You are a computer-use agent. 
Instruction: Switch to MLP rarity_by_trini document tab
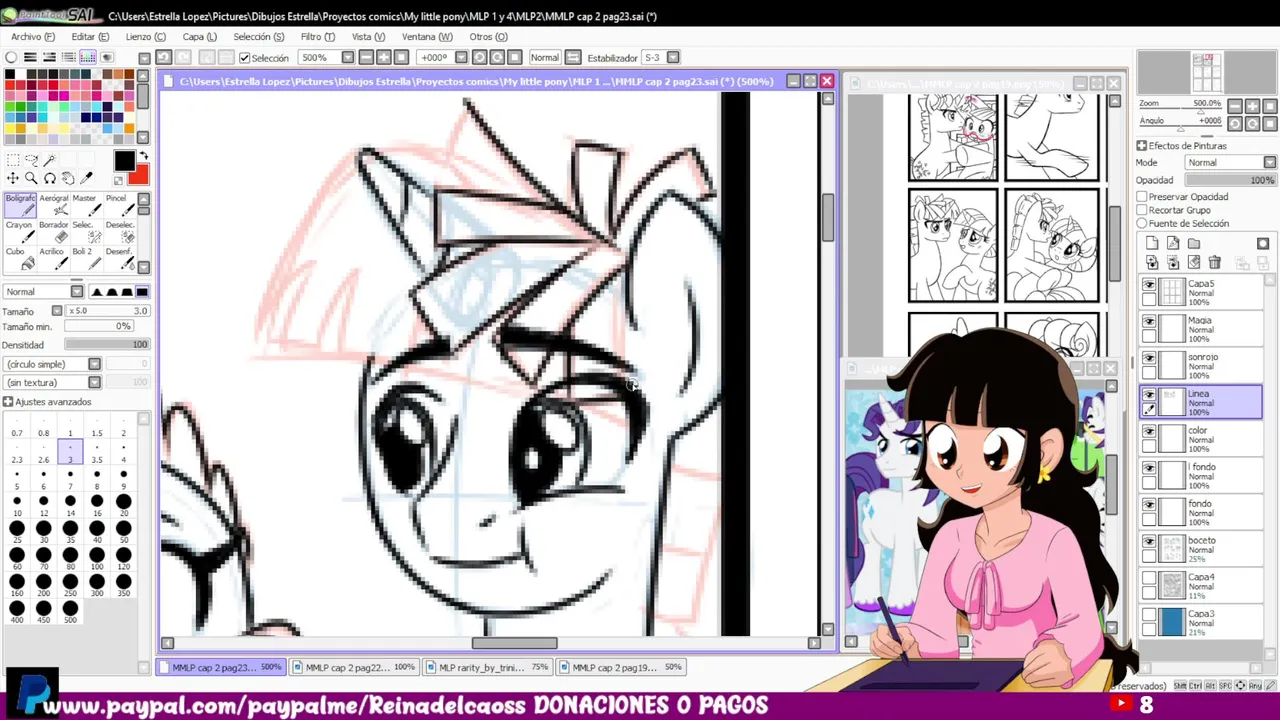click(488, 667)
